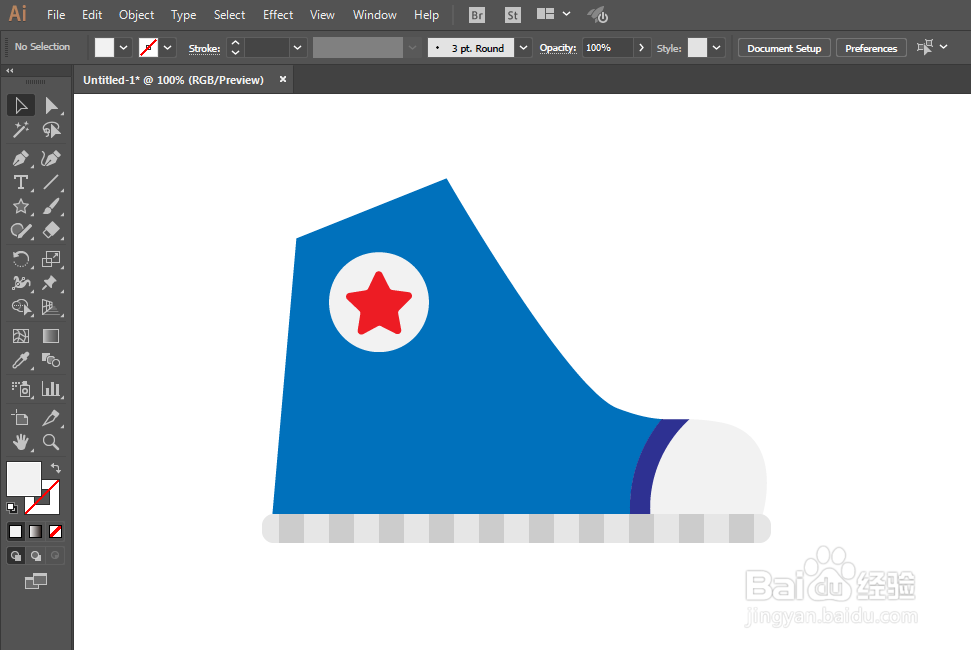Activate the Zoom tool
This screenshot has height=650, width=971.
51,442
